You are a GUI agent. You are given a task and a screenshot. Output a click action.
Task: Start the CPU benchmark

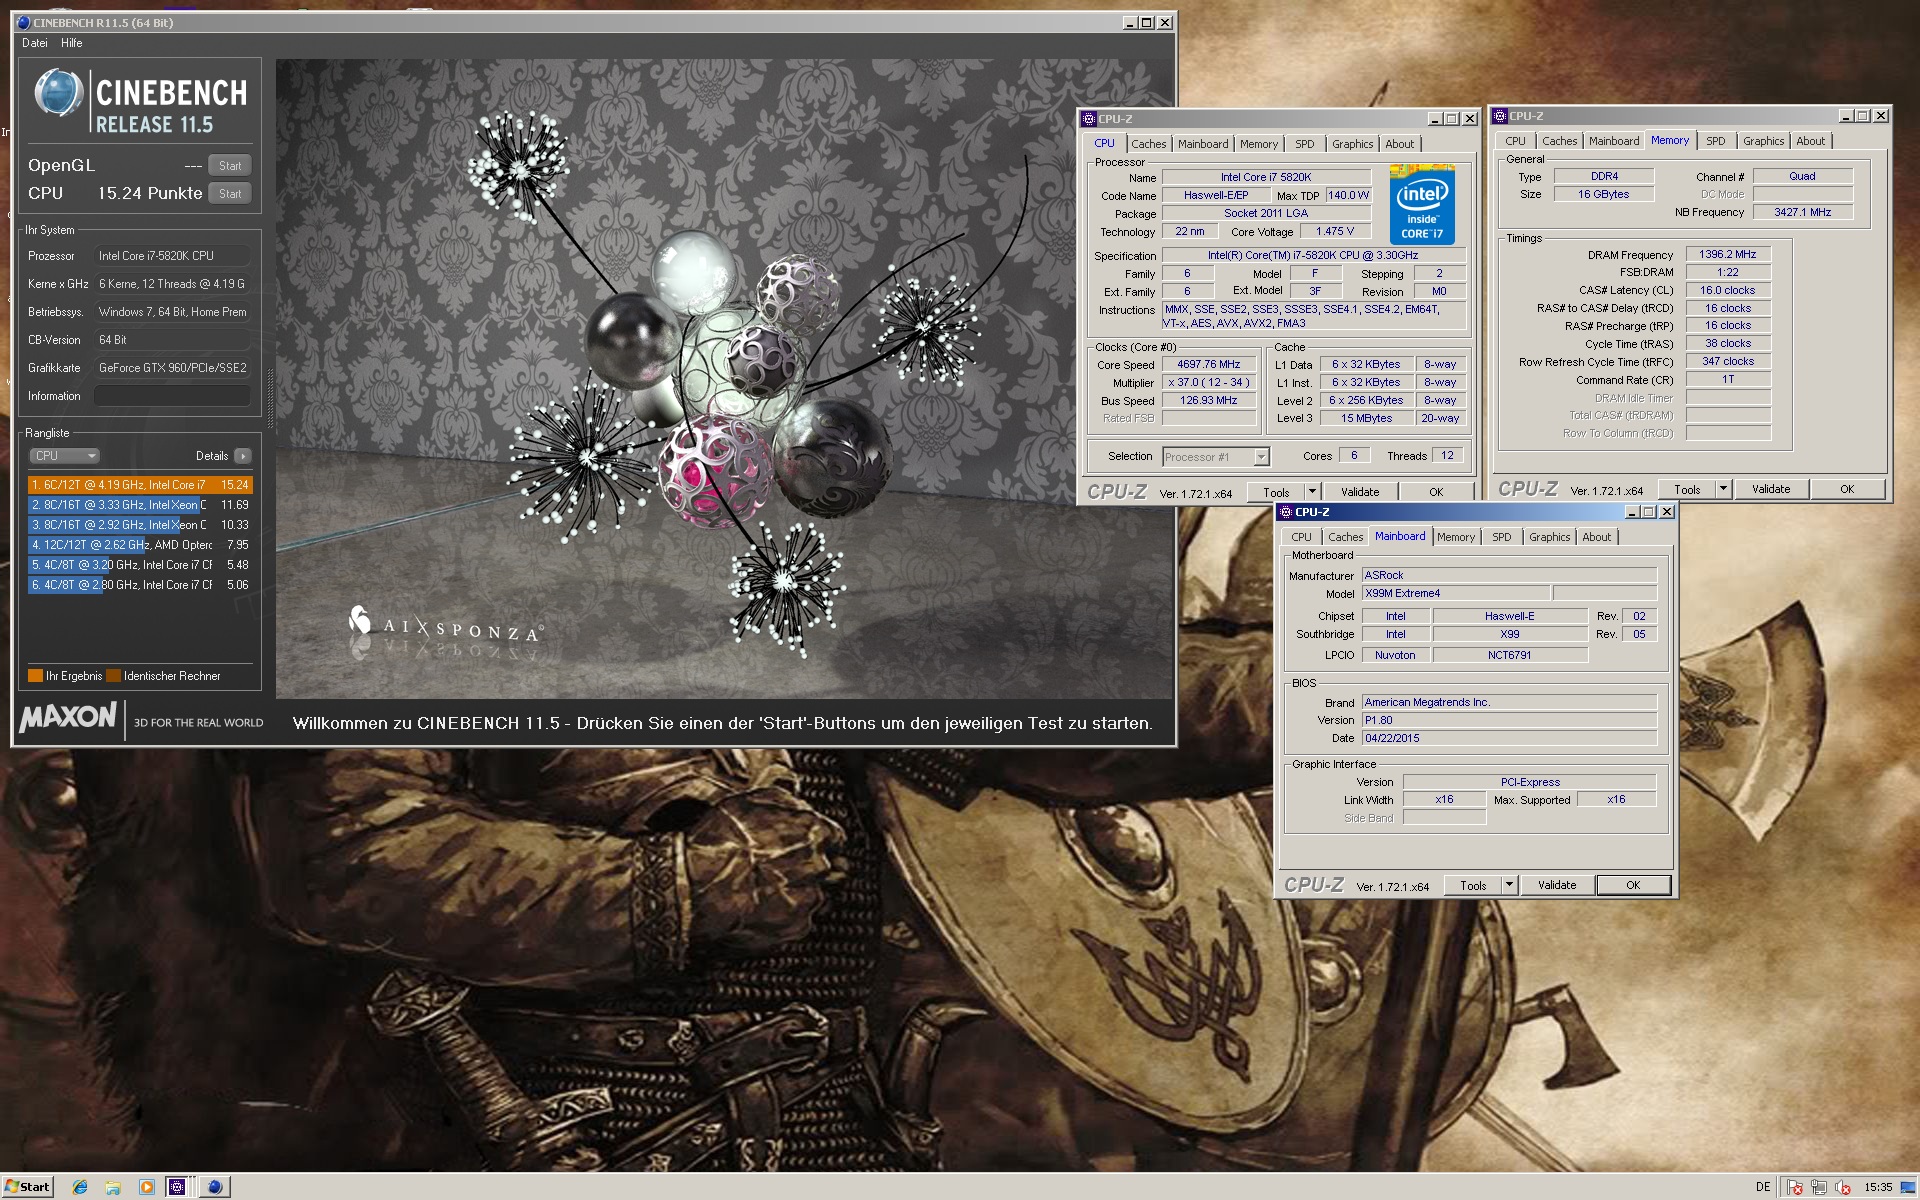click(230, 194)
